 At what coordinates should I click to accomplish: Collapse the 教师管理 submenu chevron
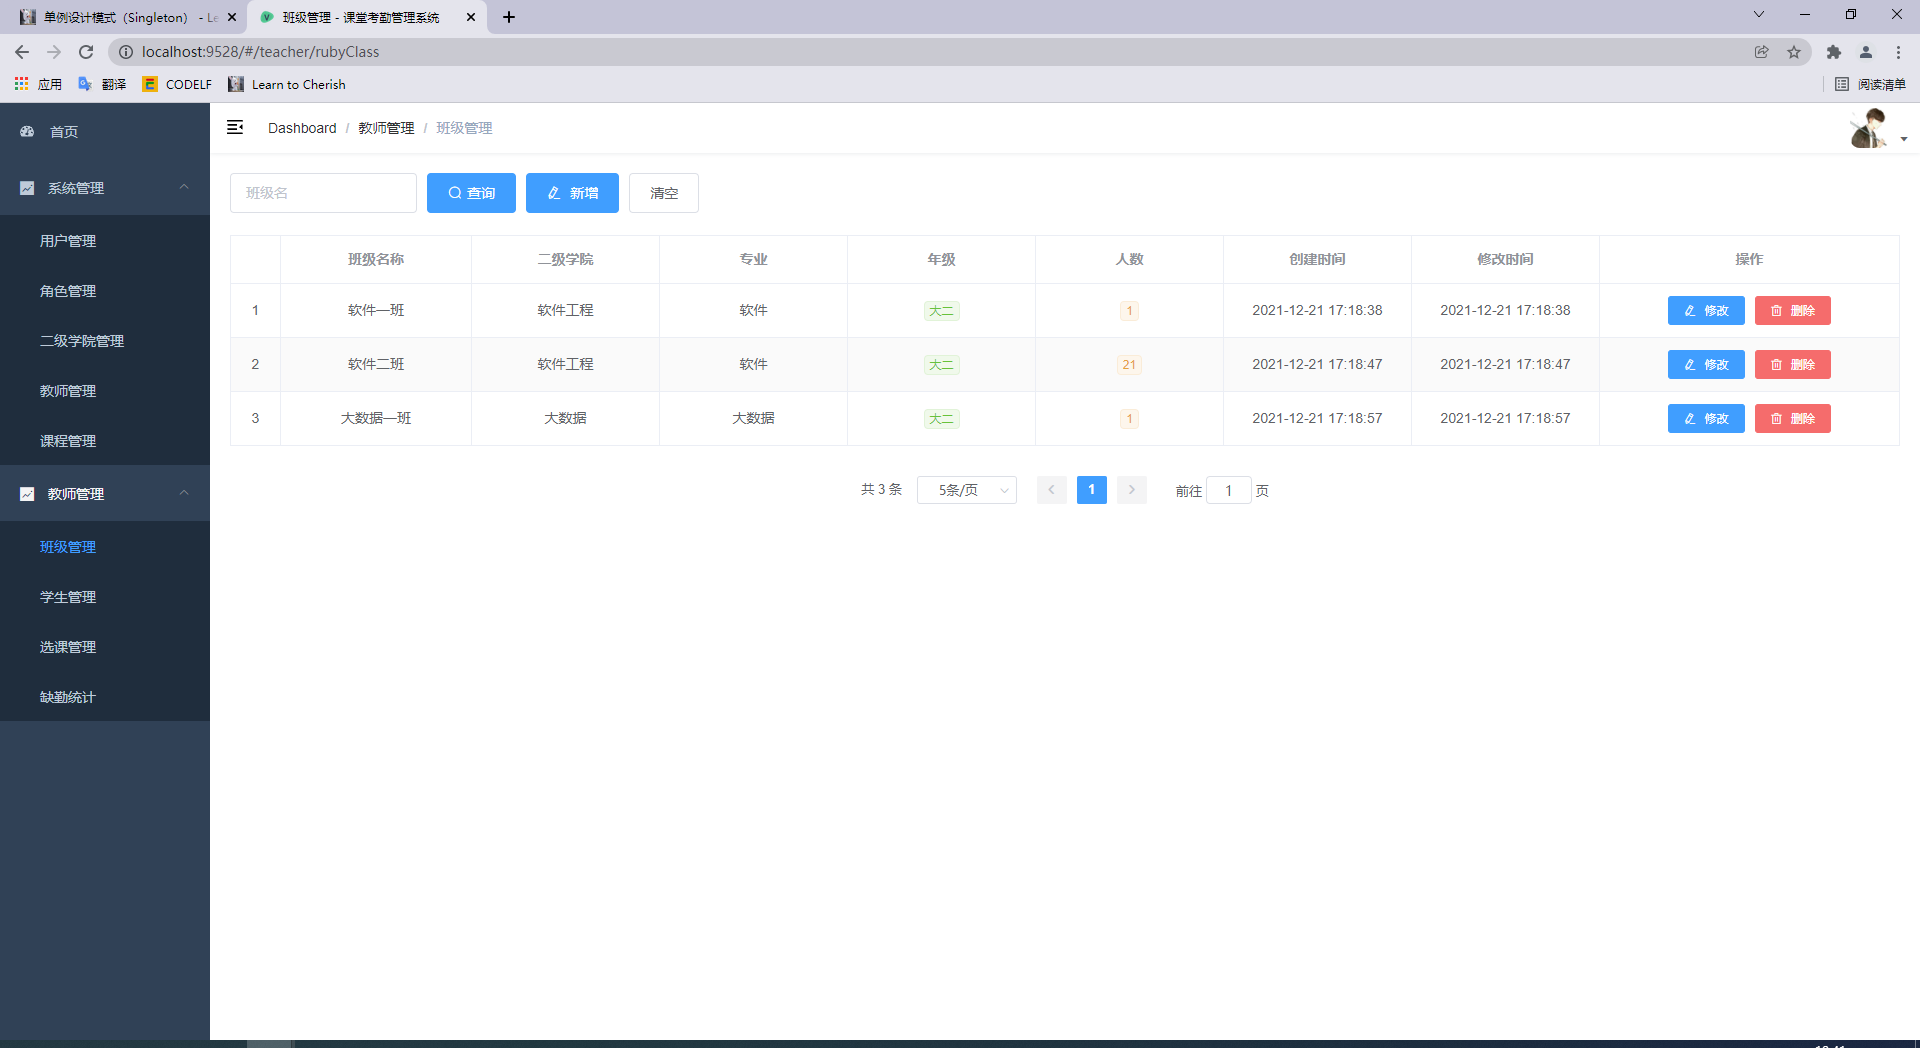[184, 493]
